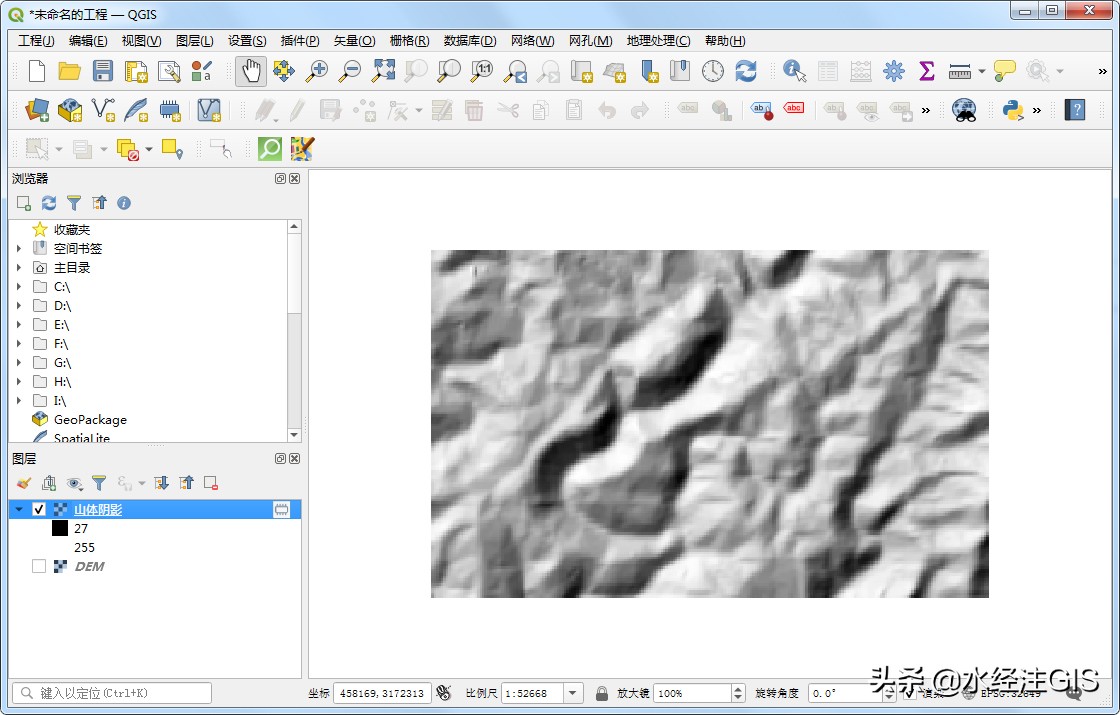Image resolution: width=1120 pixels, height=715 pixels.
Task: Click the black swatch for value 27
Action: tap(60, 529)
